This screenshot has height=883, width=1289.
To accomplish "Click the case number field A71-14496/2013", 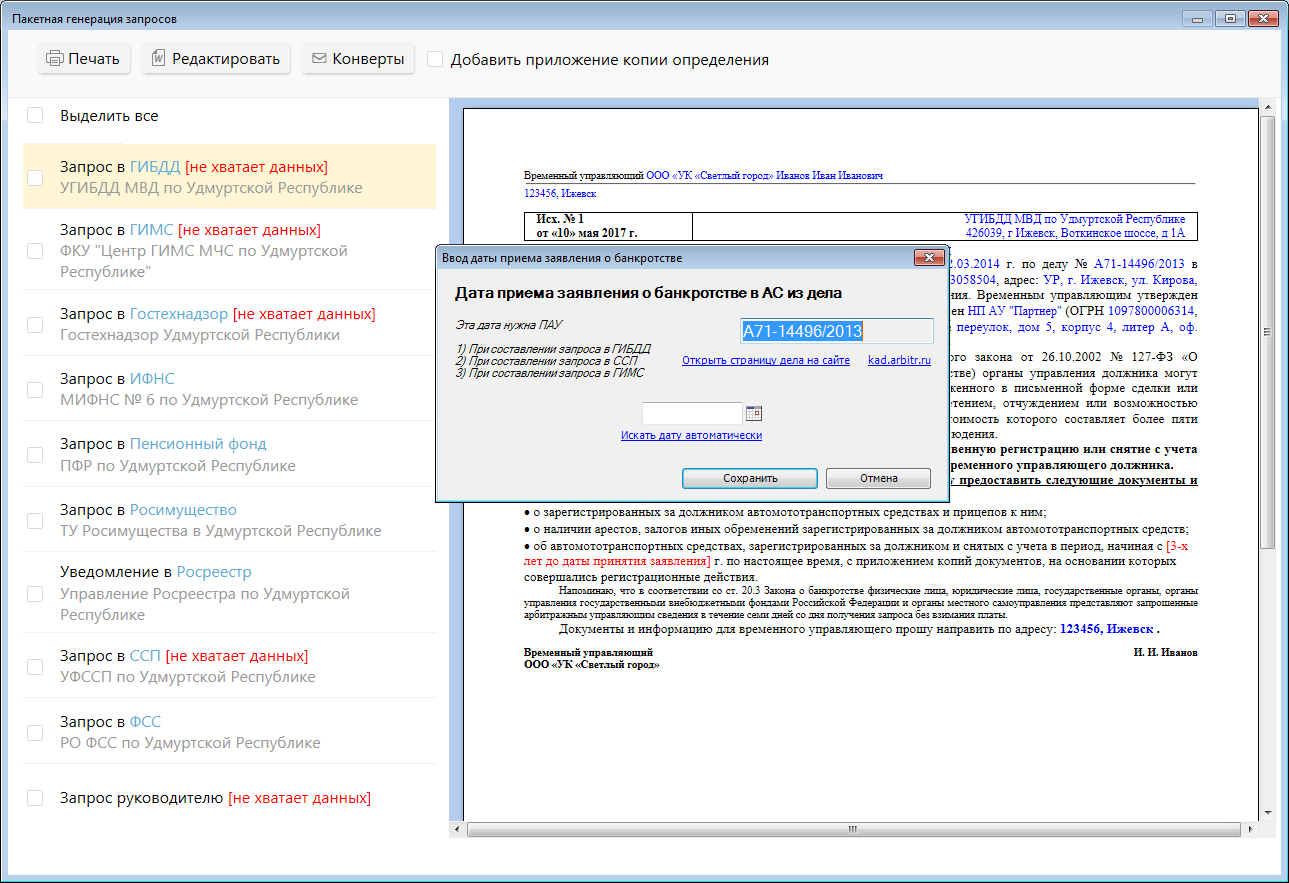I will [x=836, y=331].
